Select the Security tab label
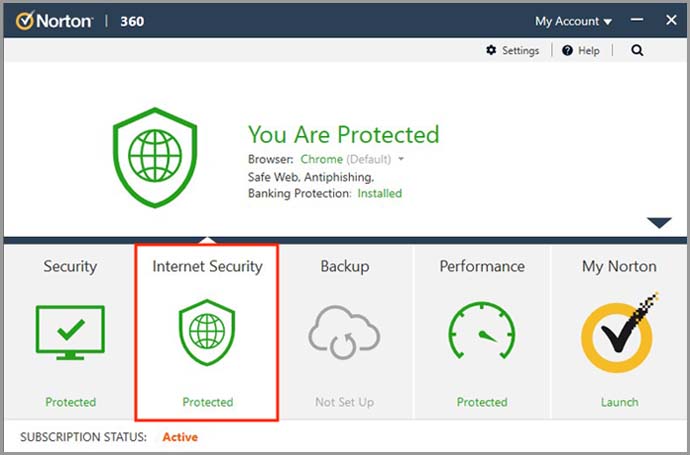This screenshot has height=455, width=690. 70,266
